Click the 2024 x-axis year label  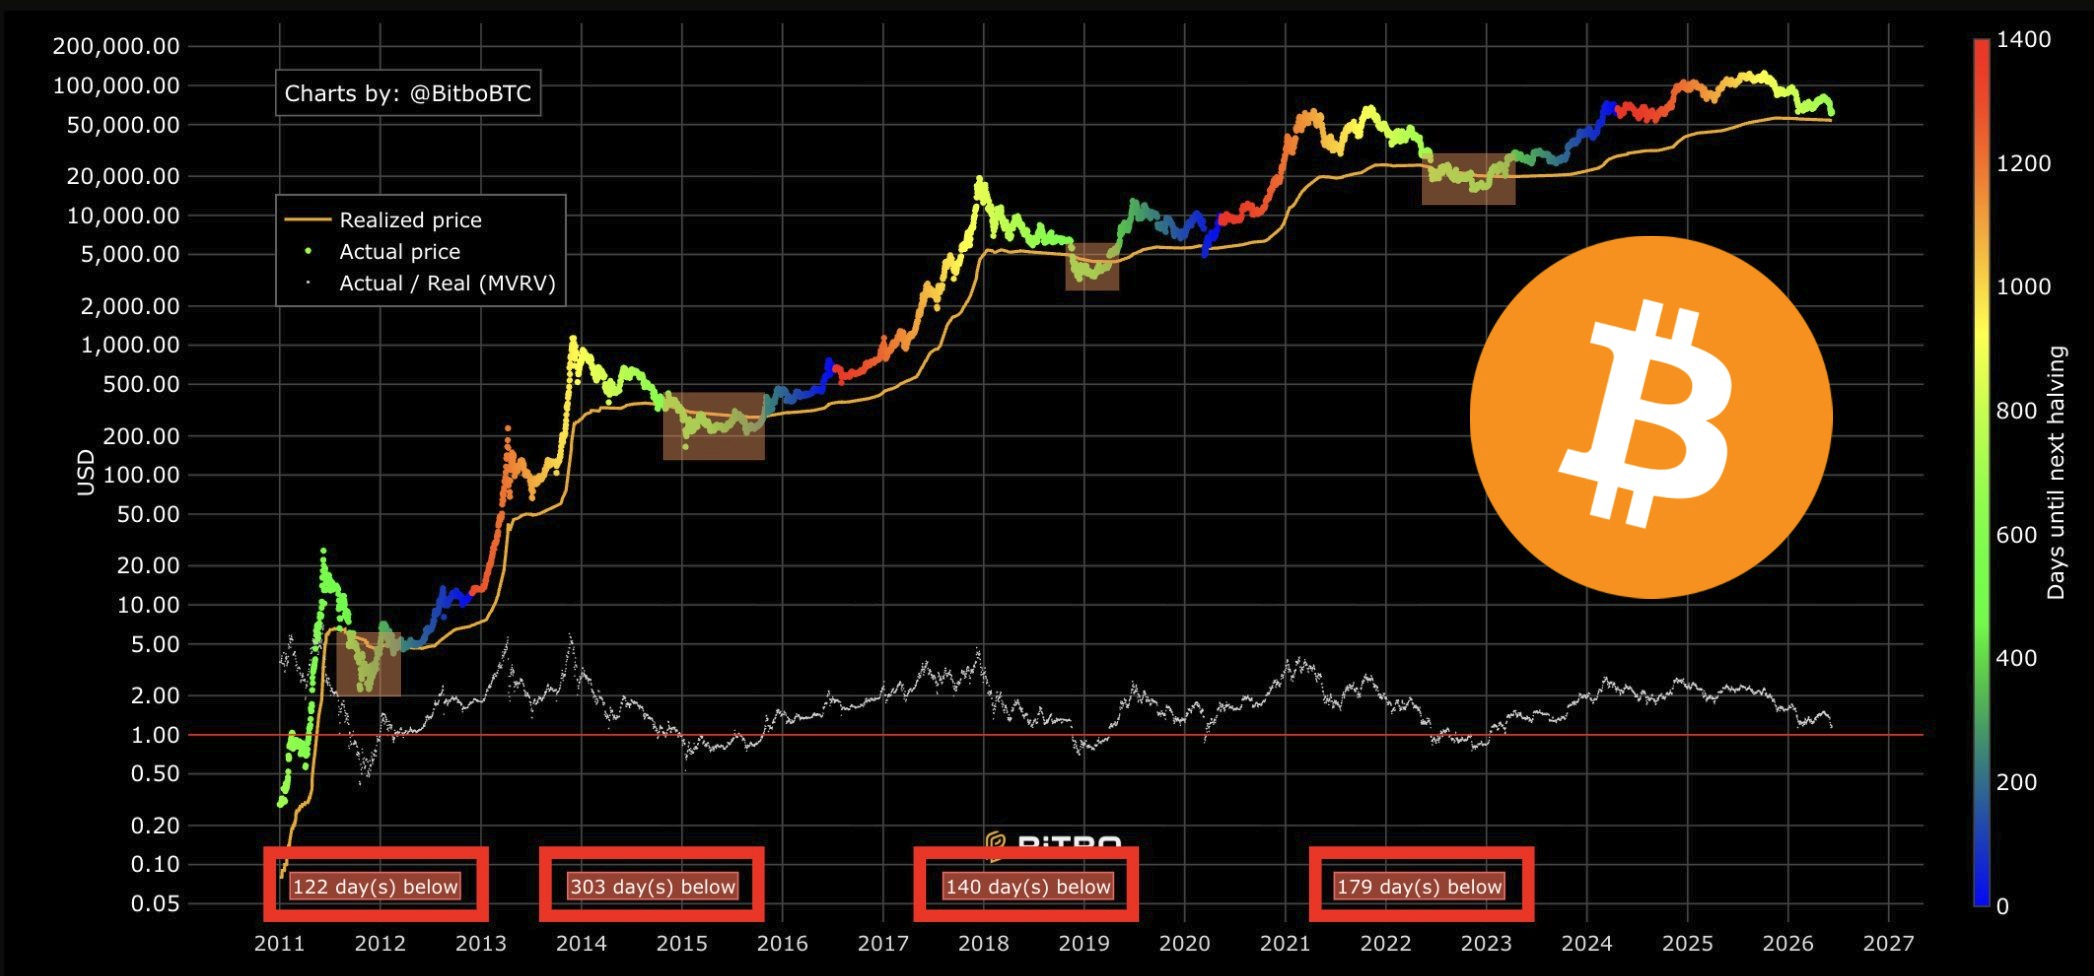[1586, 944]
